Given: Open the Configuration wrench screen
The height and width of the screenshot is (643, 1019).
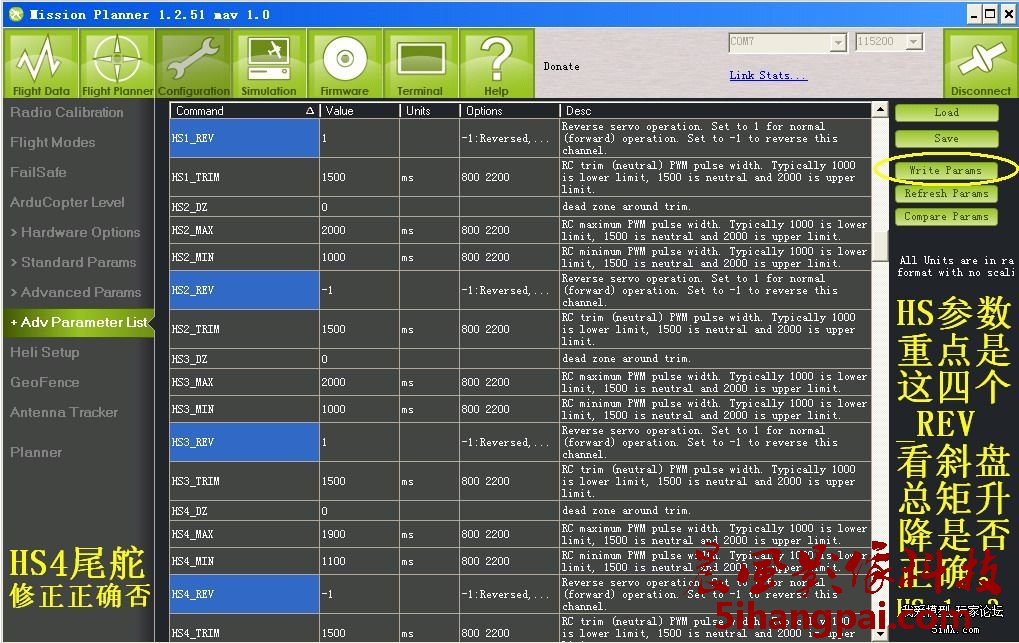Looking at the screenshot, I should pyautogui.click(x=194, y=63).
